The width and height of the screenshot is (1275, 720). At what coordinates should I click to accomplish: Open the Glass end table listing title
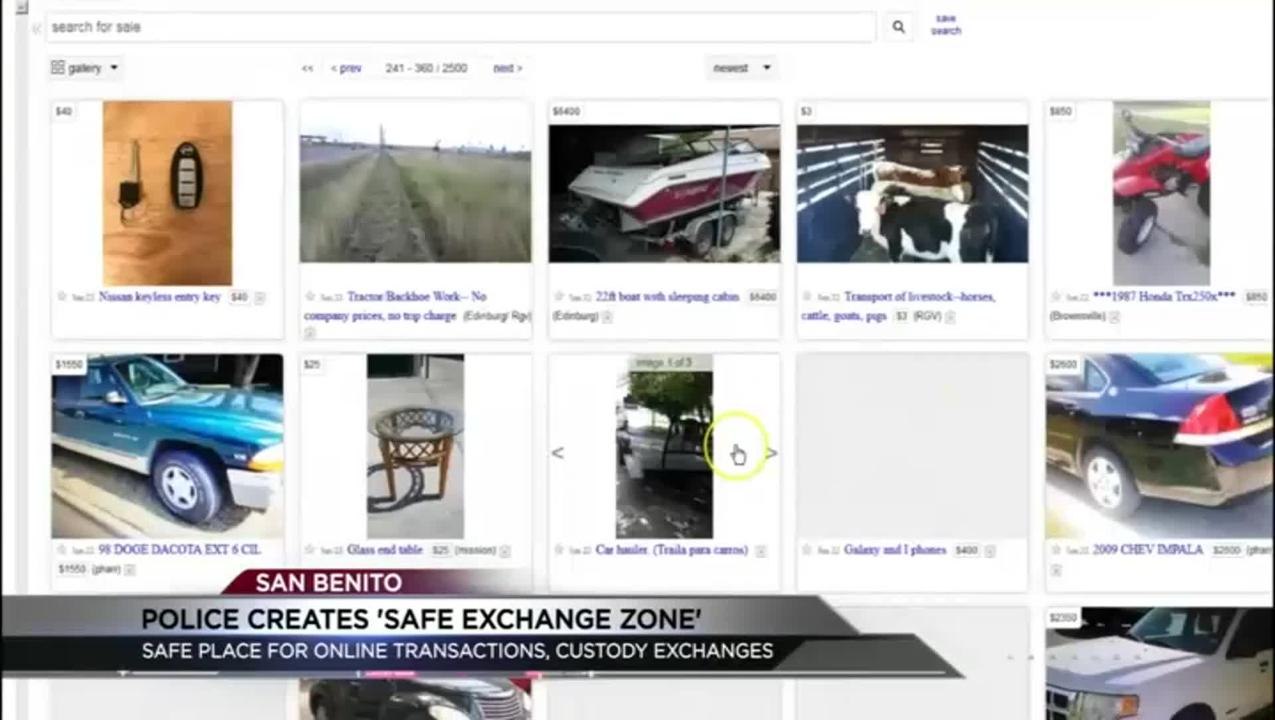pyautogui.click(x=385, y=550)
